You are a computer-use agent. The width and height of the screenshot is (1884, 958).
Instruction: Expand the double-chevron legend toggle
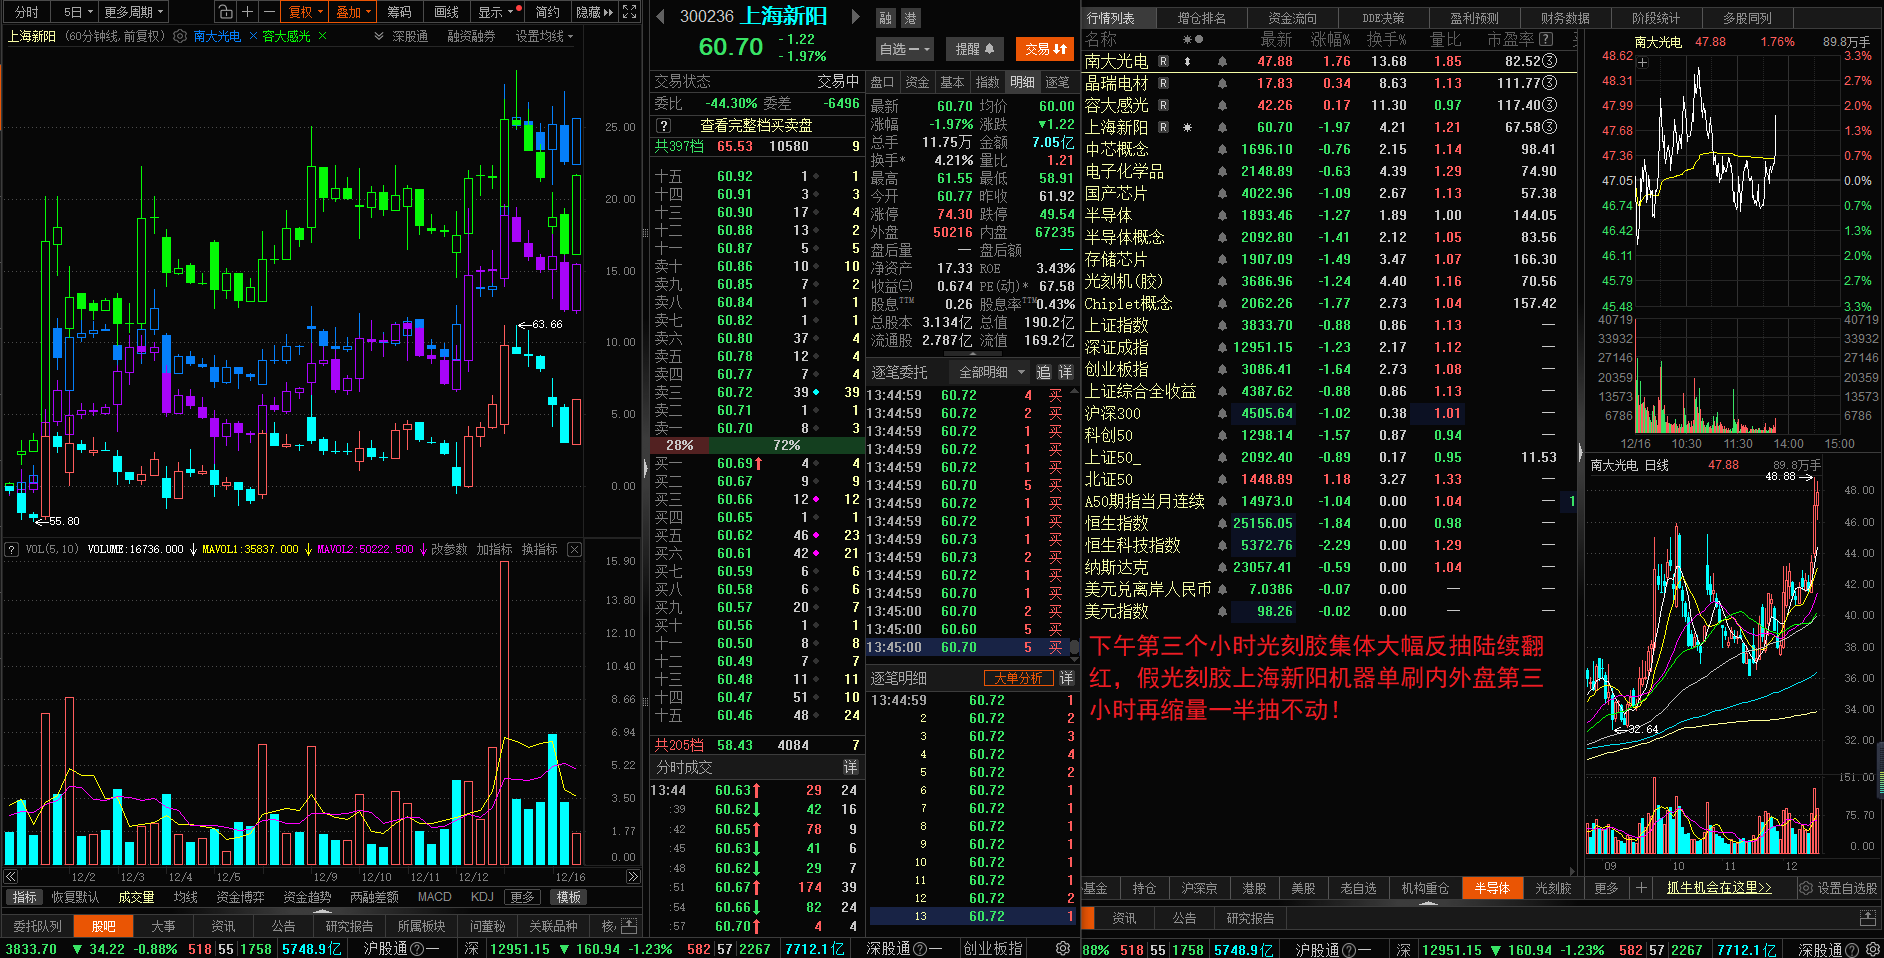click(x=379, y=36)
